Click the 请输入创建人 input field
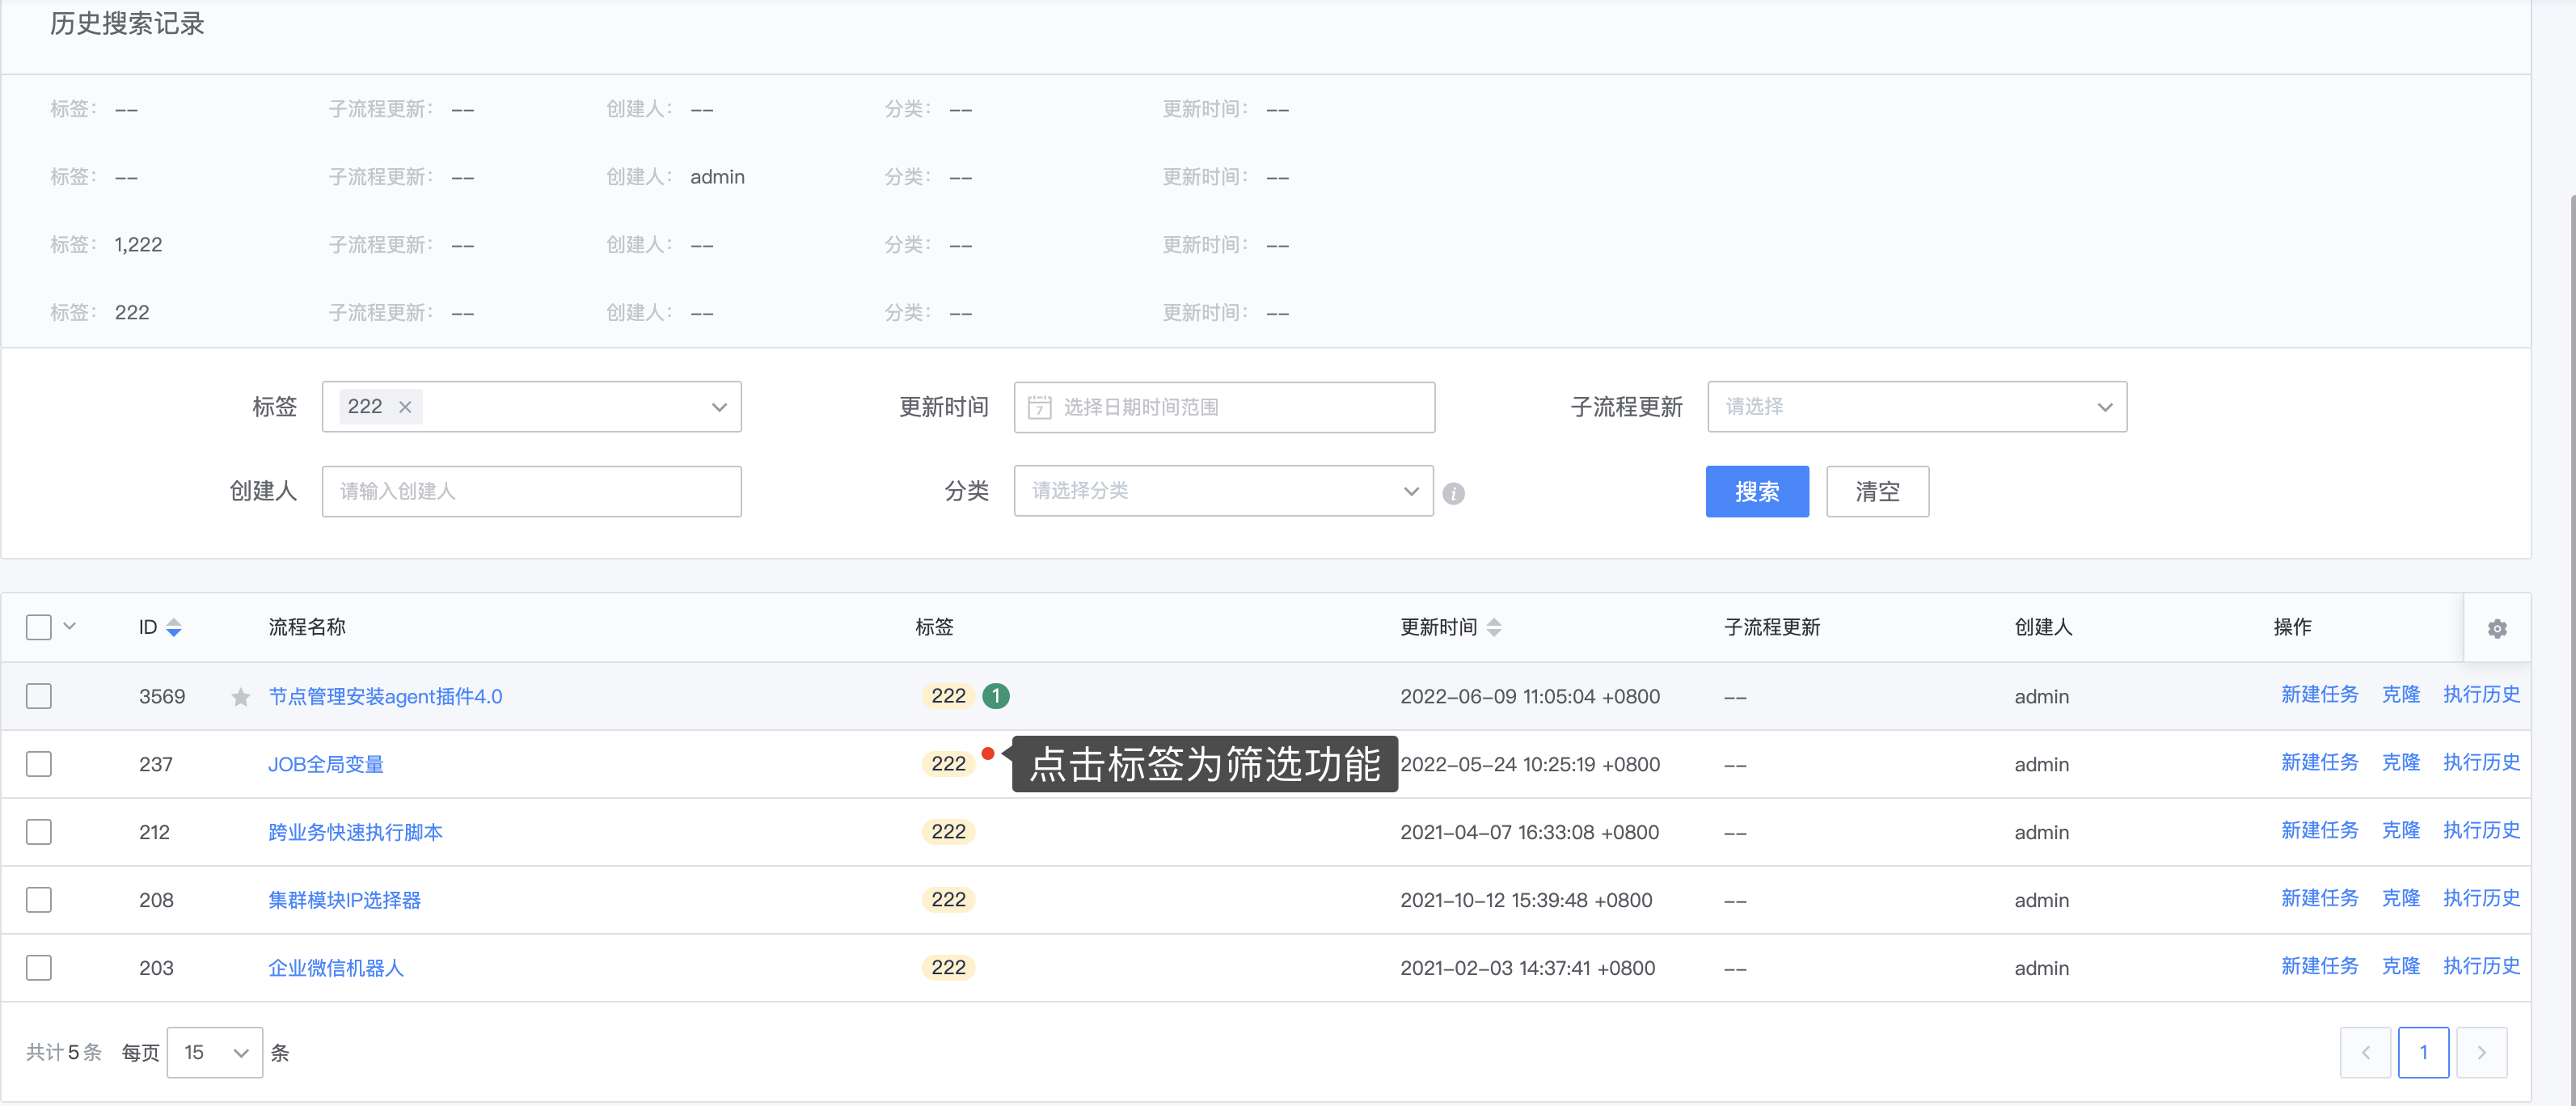Screen dimensions: 2576x1106 click(x=531, y=491)
